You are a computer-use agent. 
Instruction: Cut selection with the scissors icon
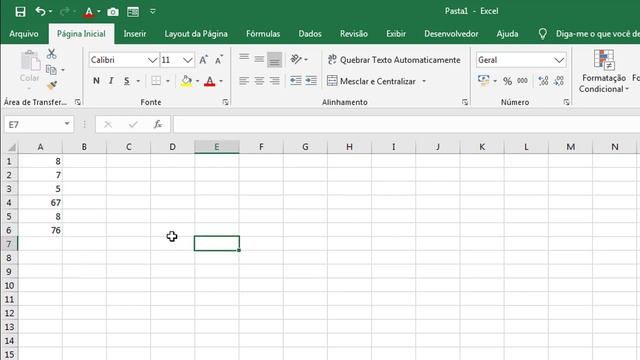51,53
